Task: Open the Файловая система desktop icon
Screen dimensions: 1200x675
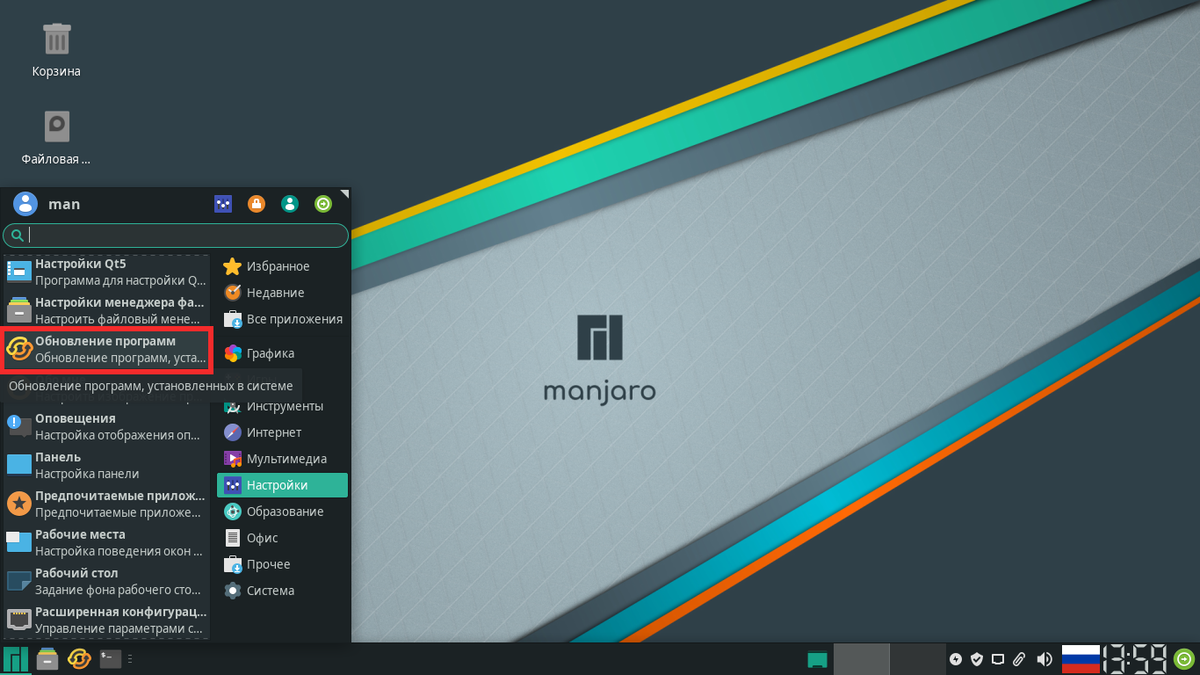Action: click(56, 126)
